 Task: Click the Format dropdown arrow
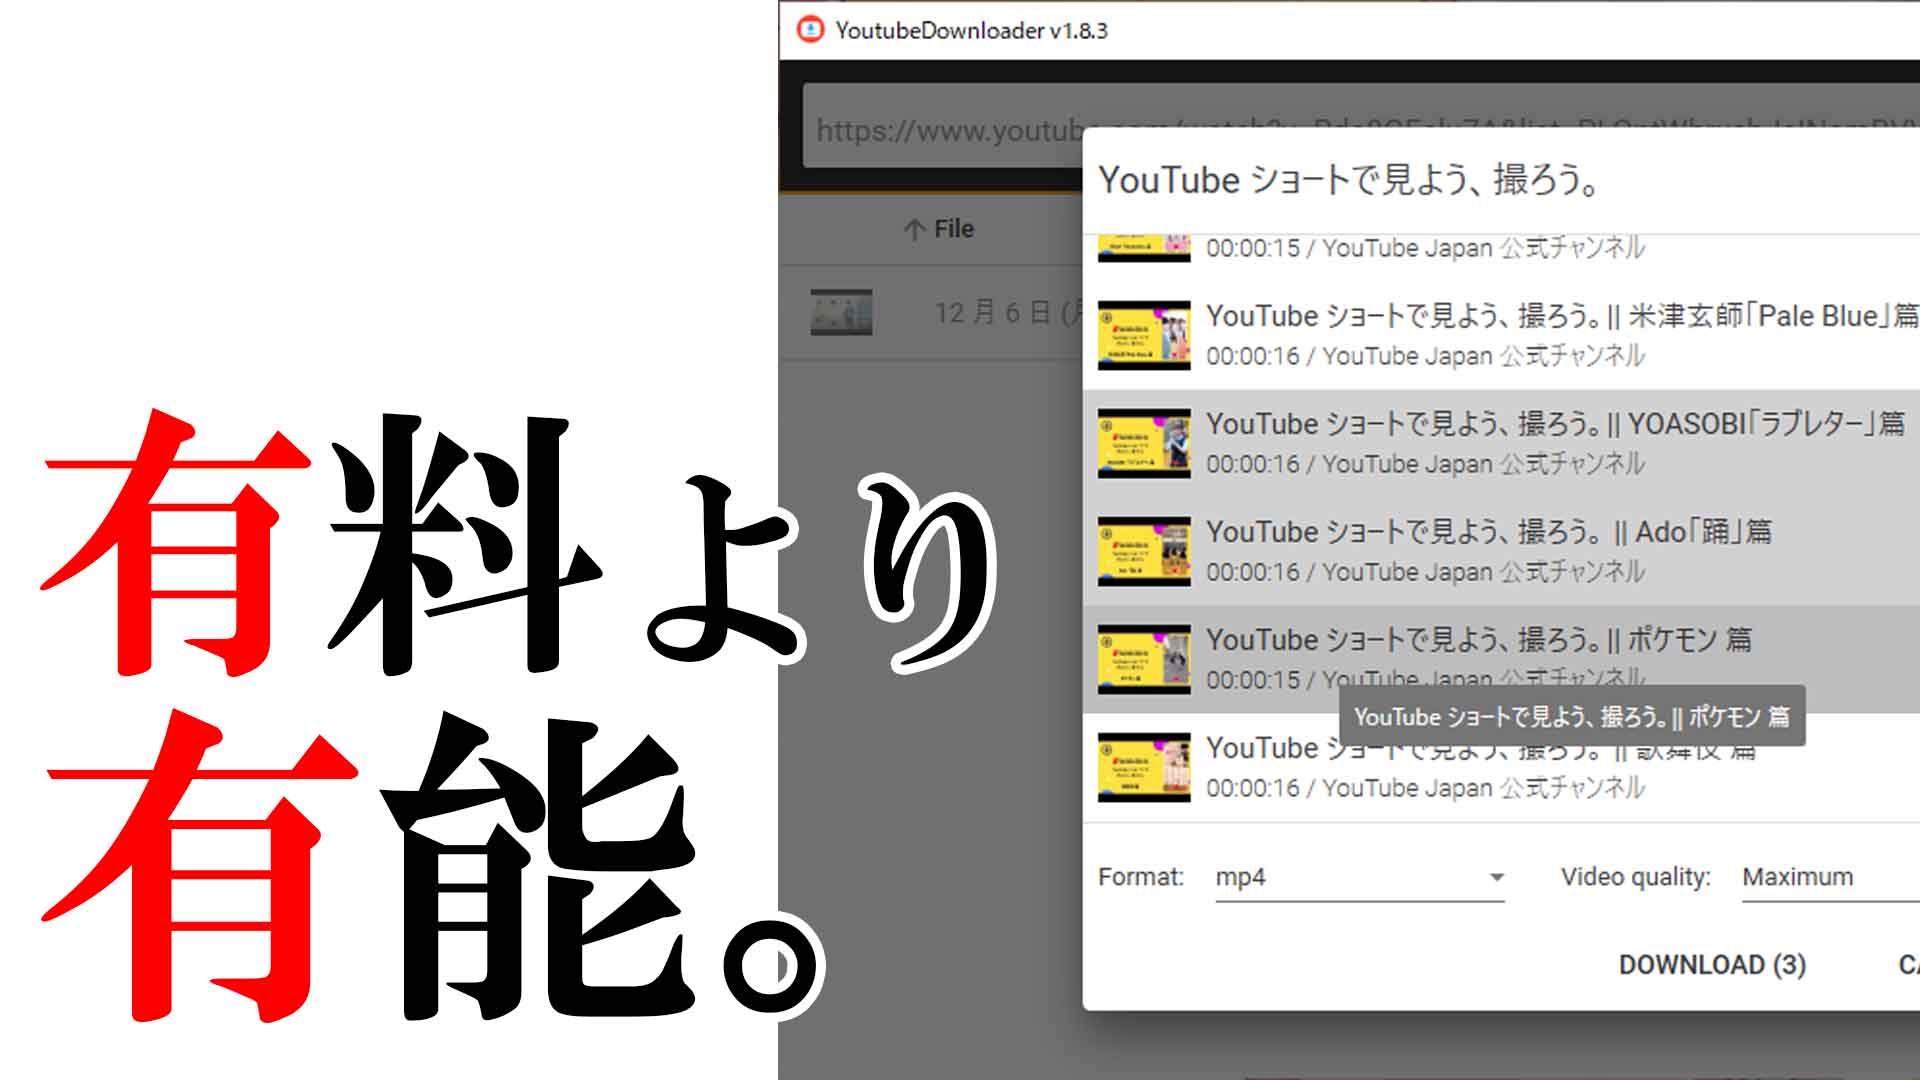pyautogui.click(x=1496, y=877)
